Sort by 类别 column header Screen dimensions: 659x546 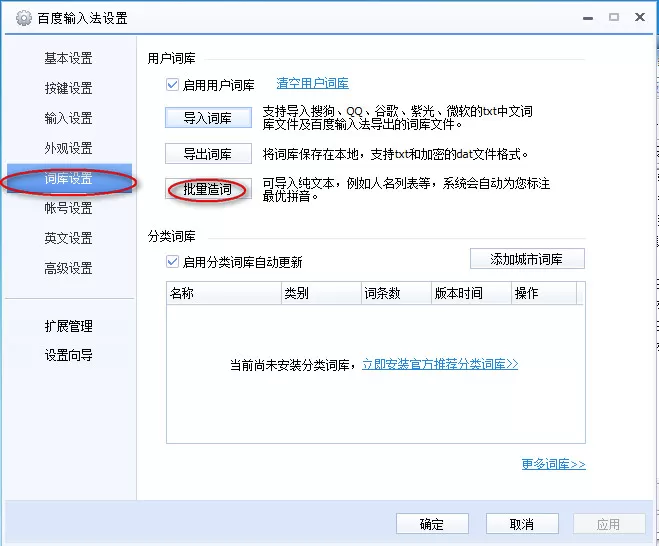coord(321,293)
